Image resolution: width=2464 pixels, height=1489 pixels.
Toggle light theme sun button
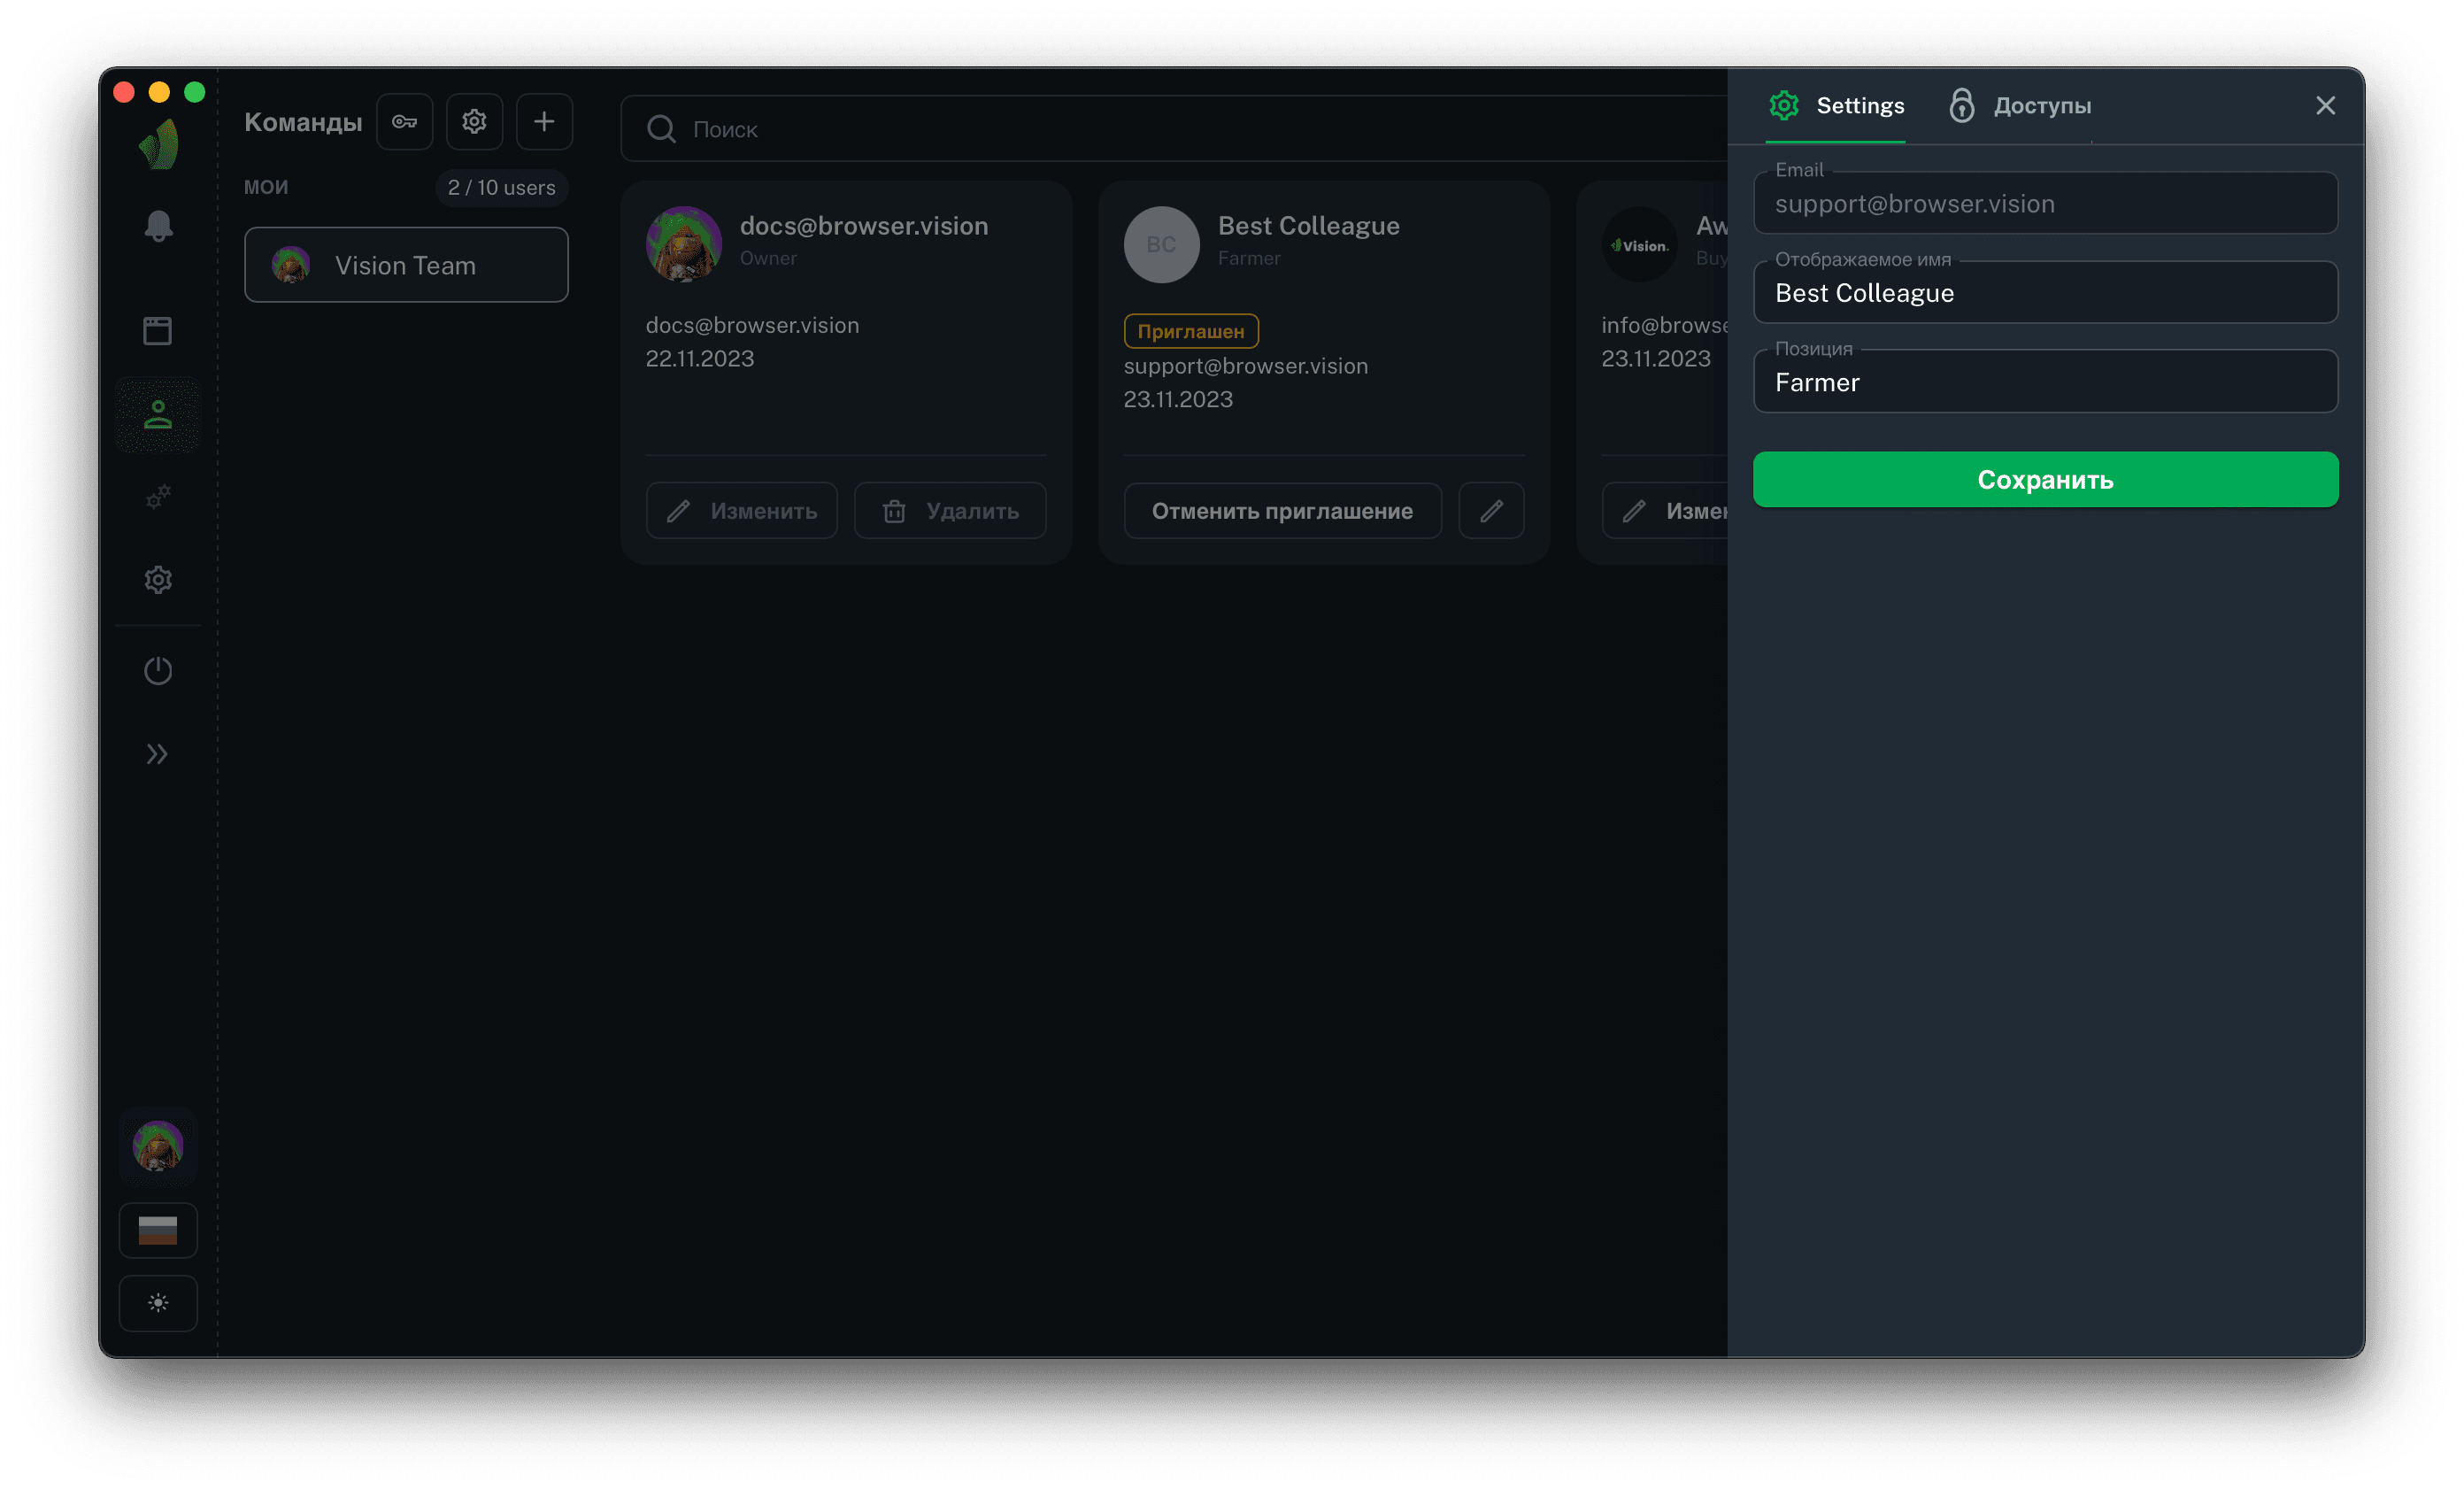point(158,1302)
